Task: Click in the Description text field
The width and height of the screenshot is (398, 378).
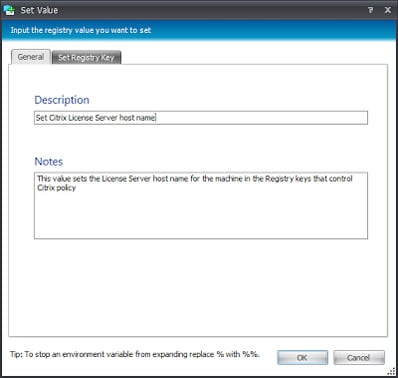Action: tap(201, 118)
